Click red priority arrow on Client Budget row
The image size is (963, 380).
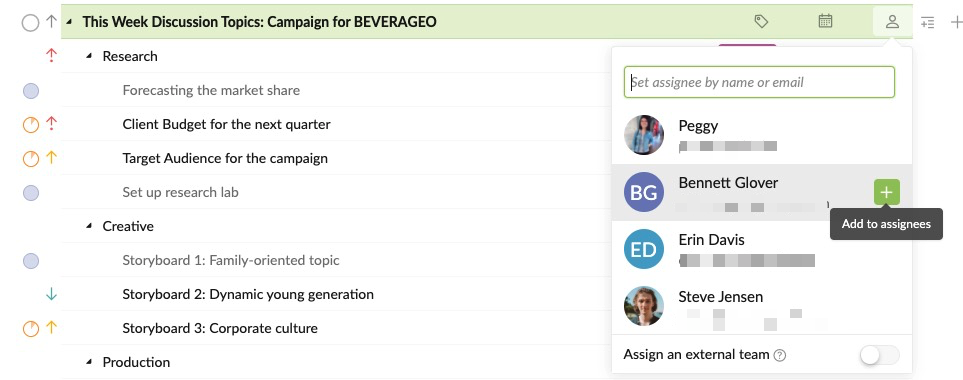pyautogui.click(x=52, y=124)
